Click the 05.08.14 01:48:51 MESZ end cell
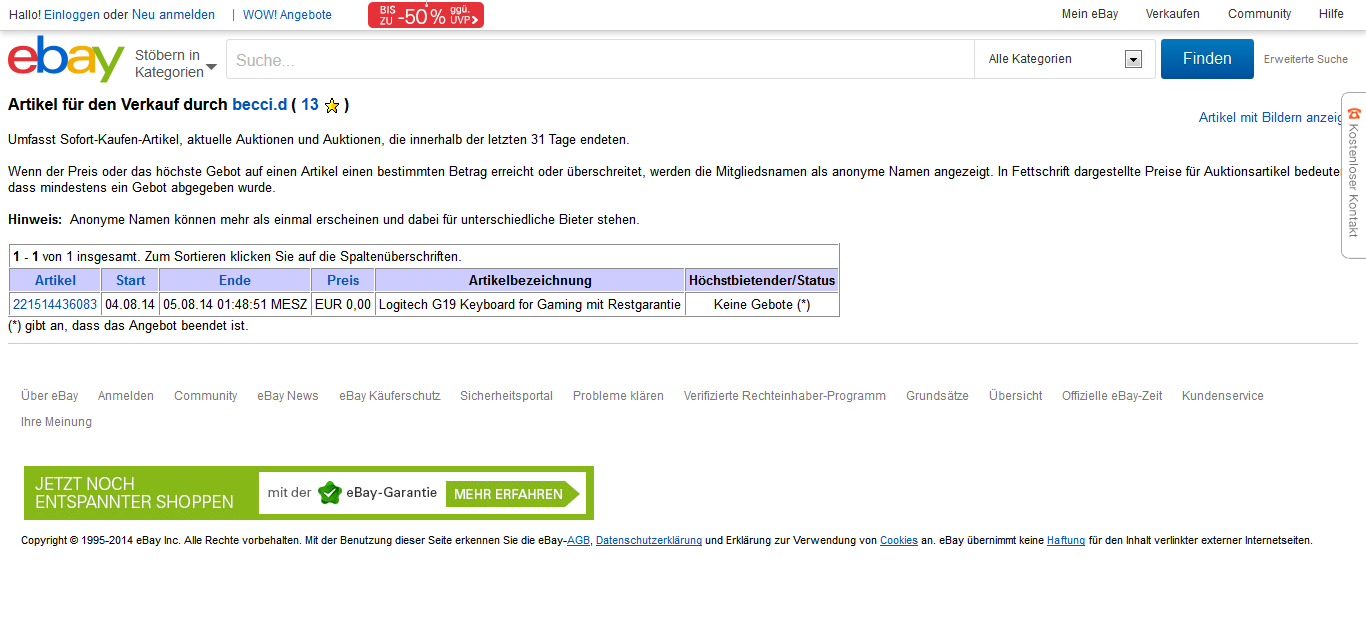This screenshot has width=1366, height=634. 235,304
